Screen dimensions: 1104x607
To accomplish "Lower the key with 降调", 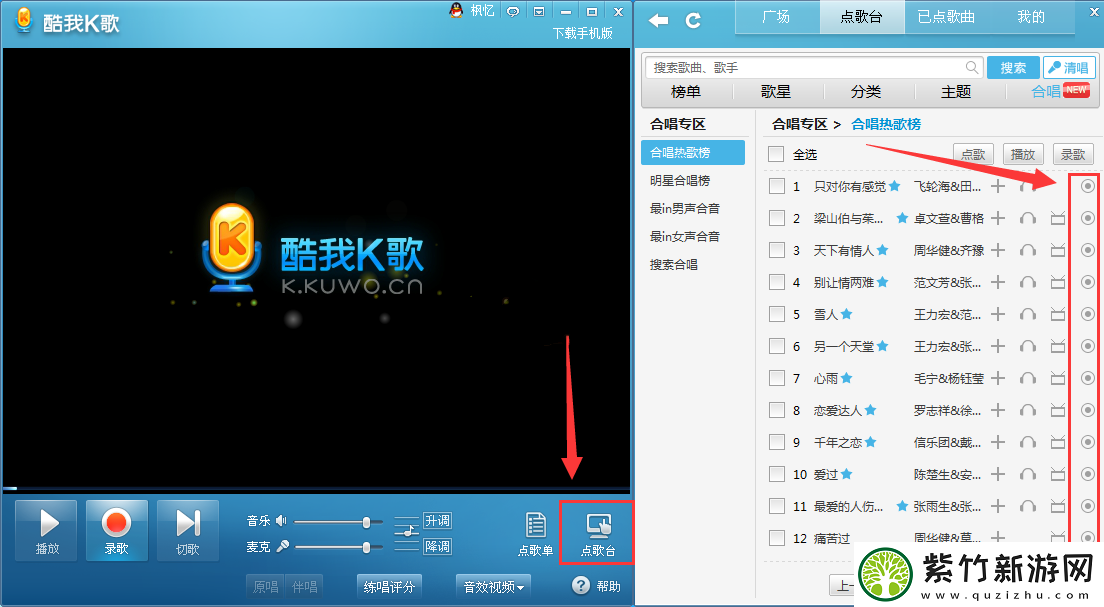I will (x=437, y=546).
